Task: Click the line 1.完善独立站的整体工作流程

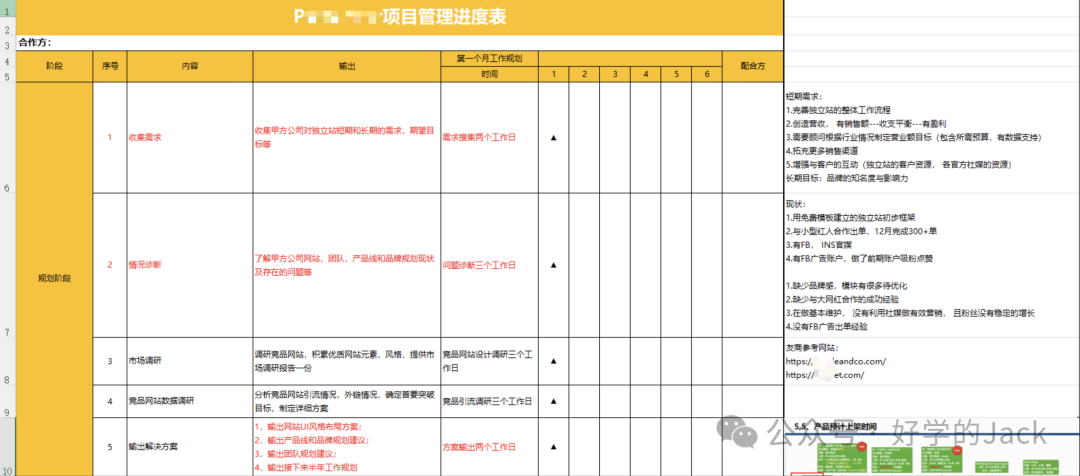Action: pyautogui.click(x=838, y=110)
